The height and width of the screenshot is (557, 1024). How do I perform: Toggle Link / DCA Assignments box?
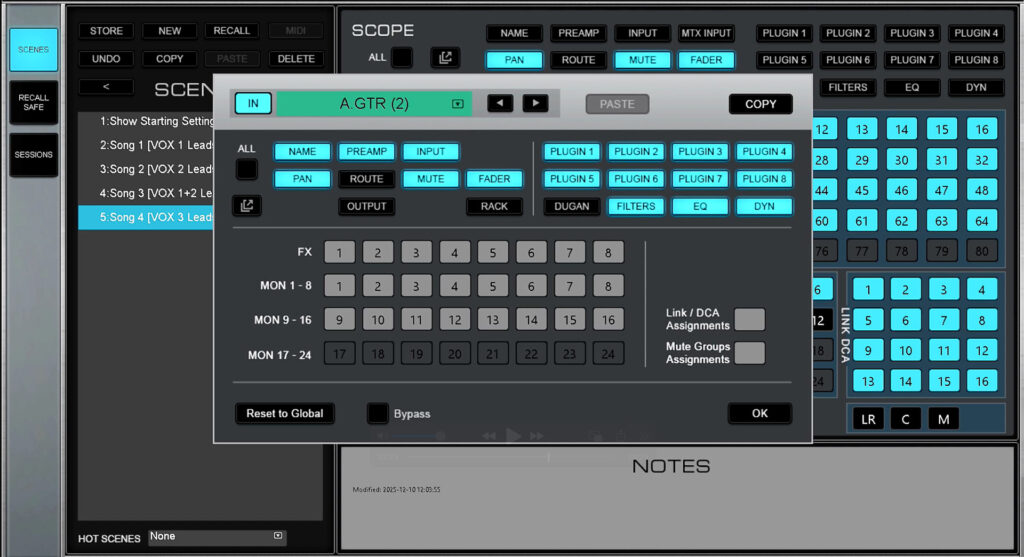click(x=749, y=319)
